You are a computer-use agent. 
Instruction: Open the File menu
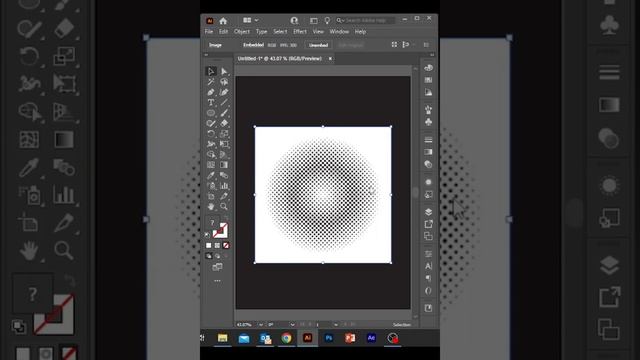[x=209, y=31]
